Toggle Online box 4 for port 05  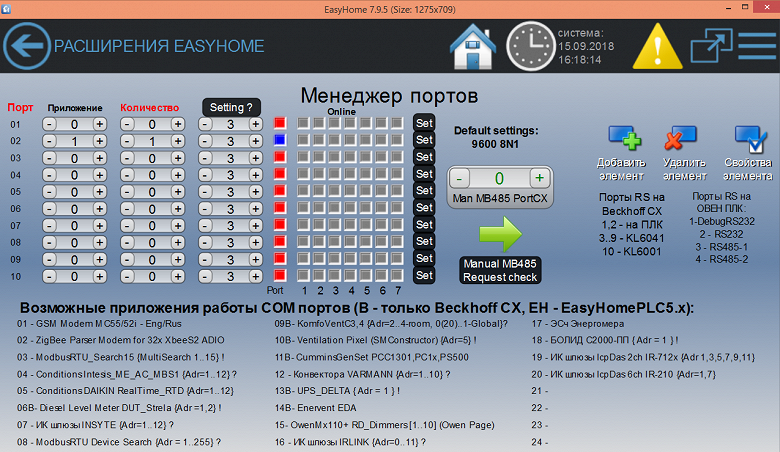tap(350, 190)
